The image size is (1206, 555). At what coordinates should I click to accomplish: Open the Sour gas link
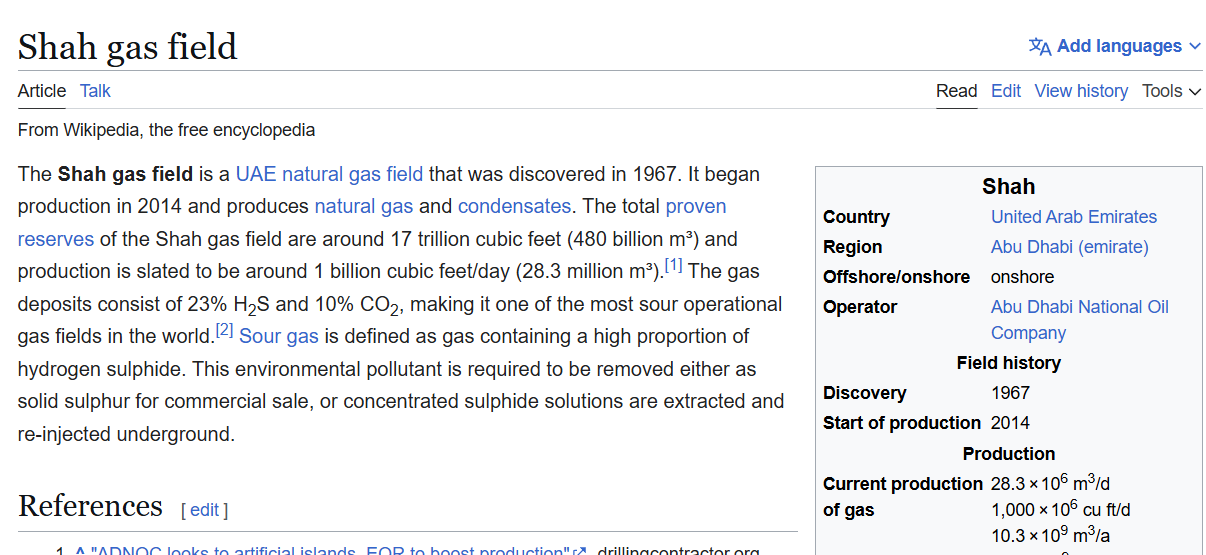pos(279,336)
